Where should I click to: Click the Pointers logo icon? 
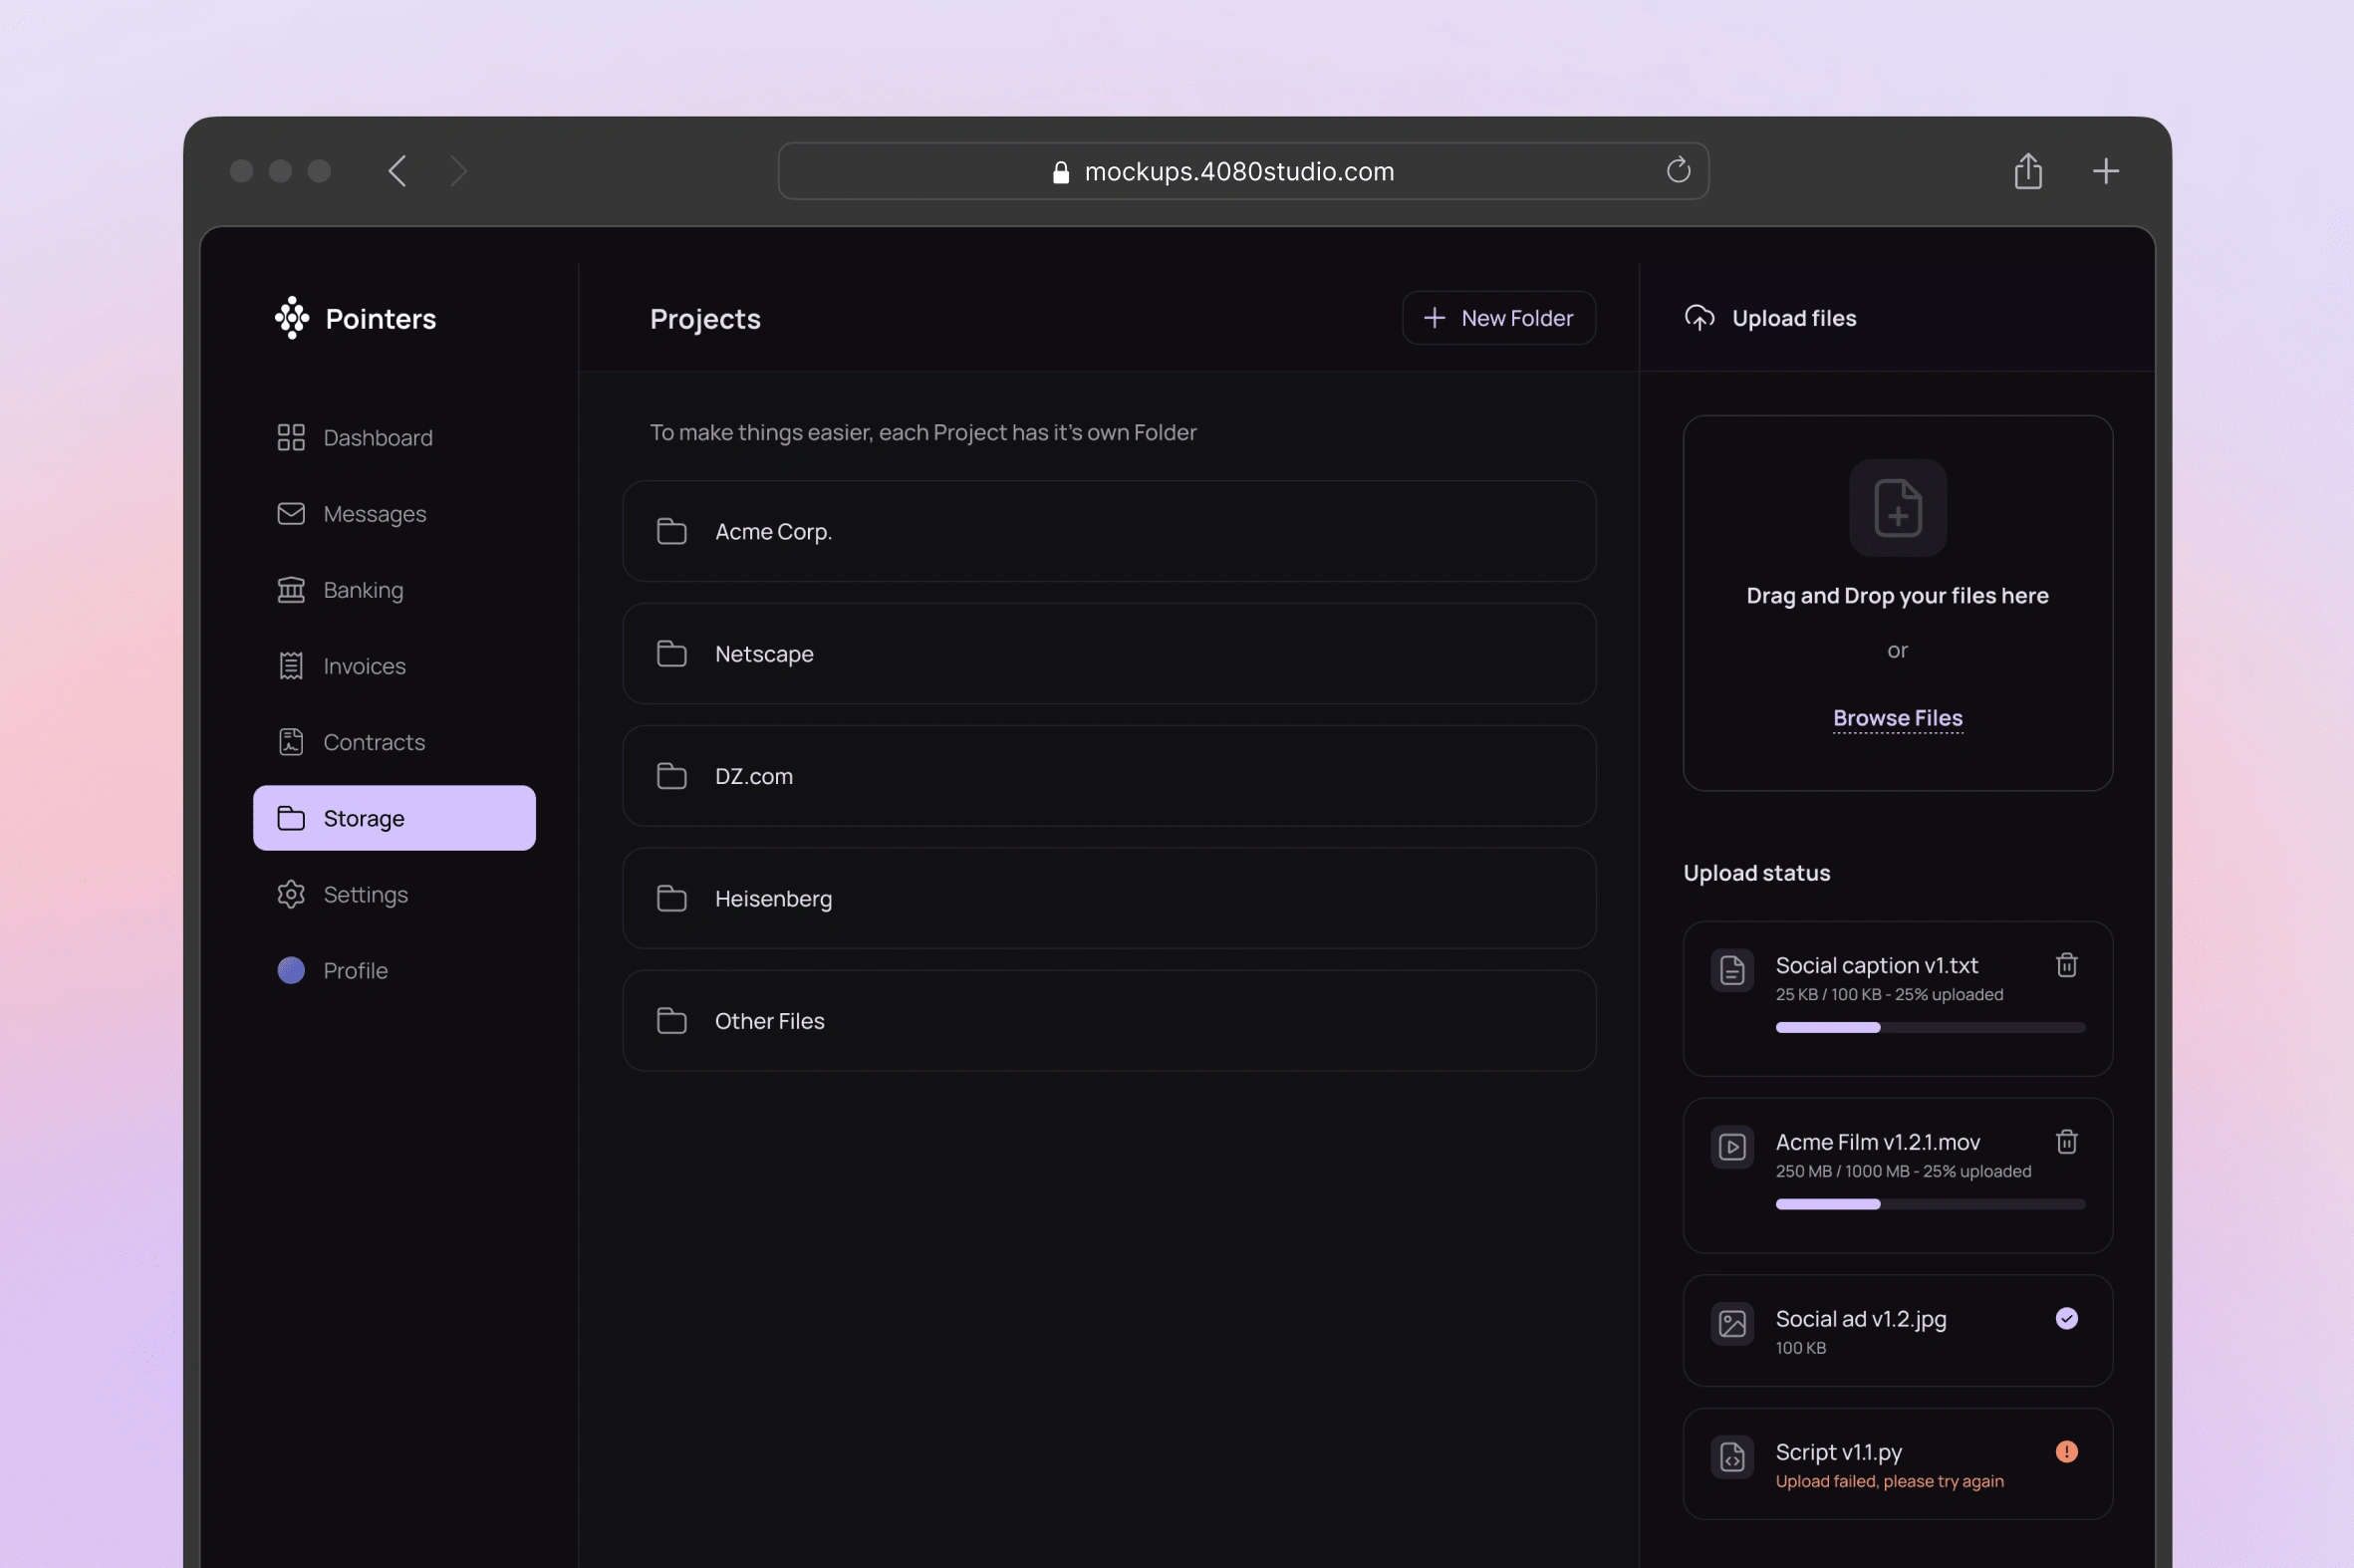(x=292, y=318)
